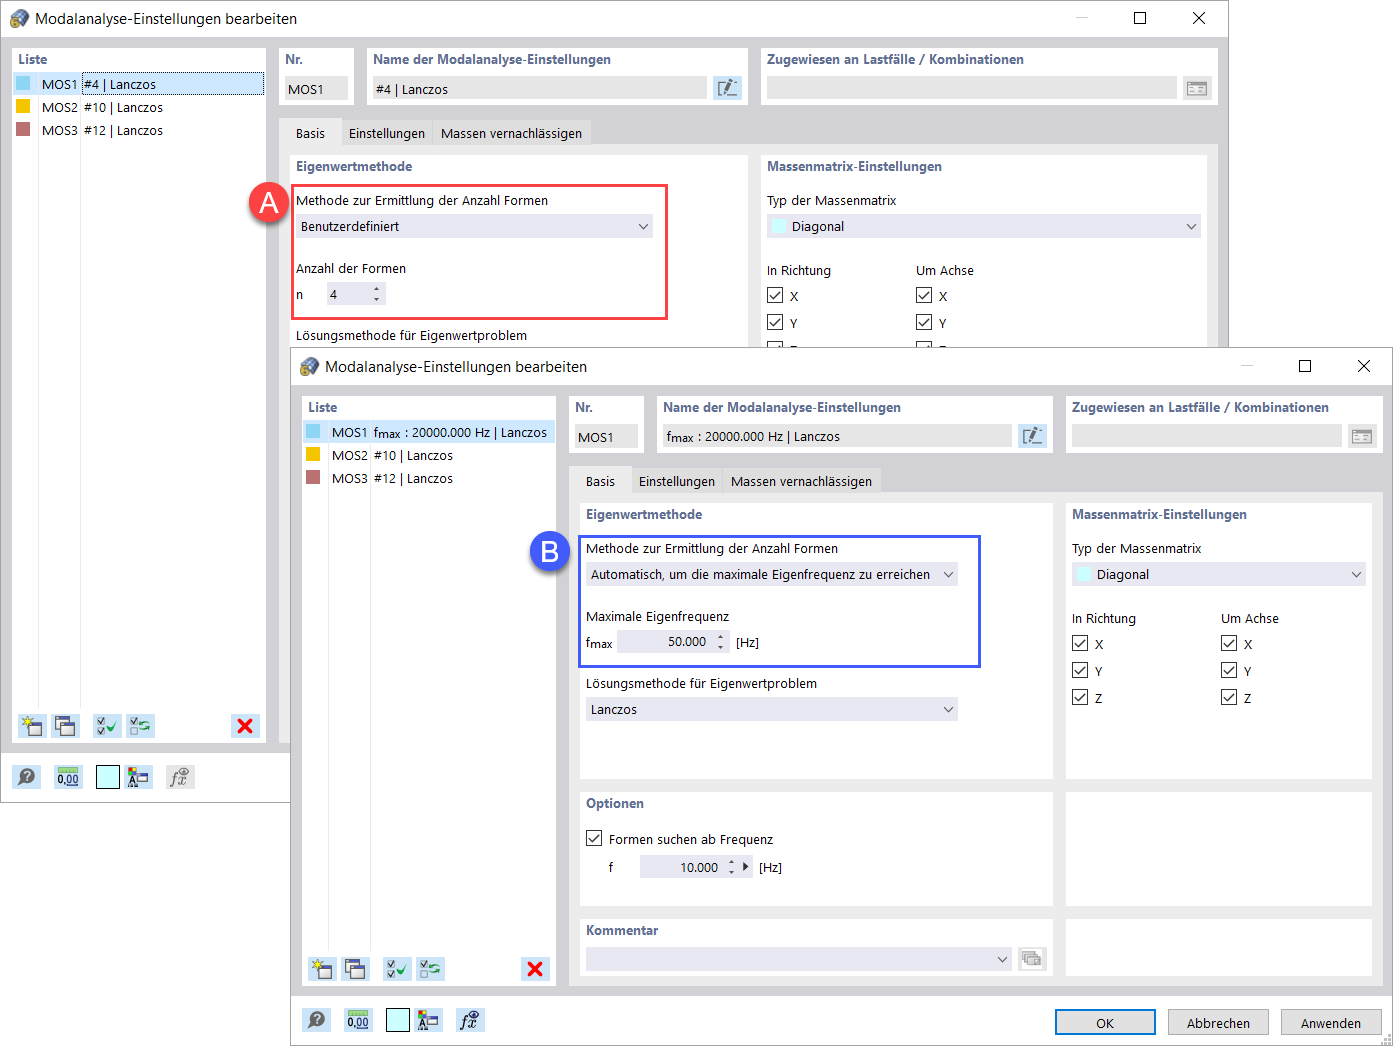Create new settings entry in front window list toolbar
The image size is (1400, 1050).
322,968
